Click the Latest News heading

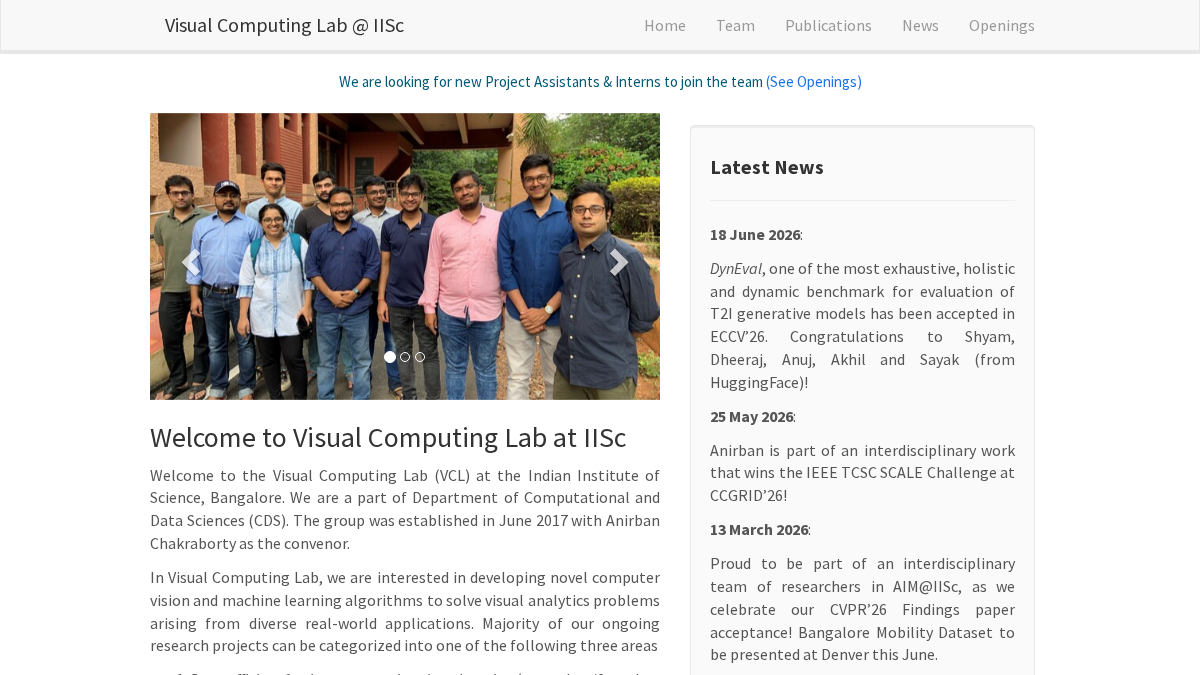coord(767,167)
